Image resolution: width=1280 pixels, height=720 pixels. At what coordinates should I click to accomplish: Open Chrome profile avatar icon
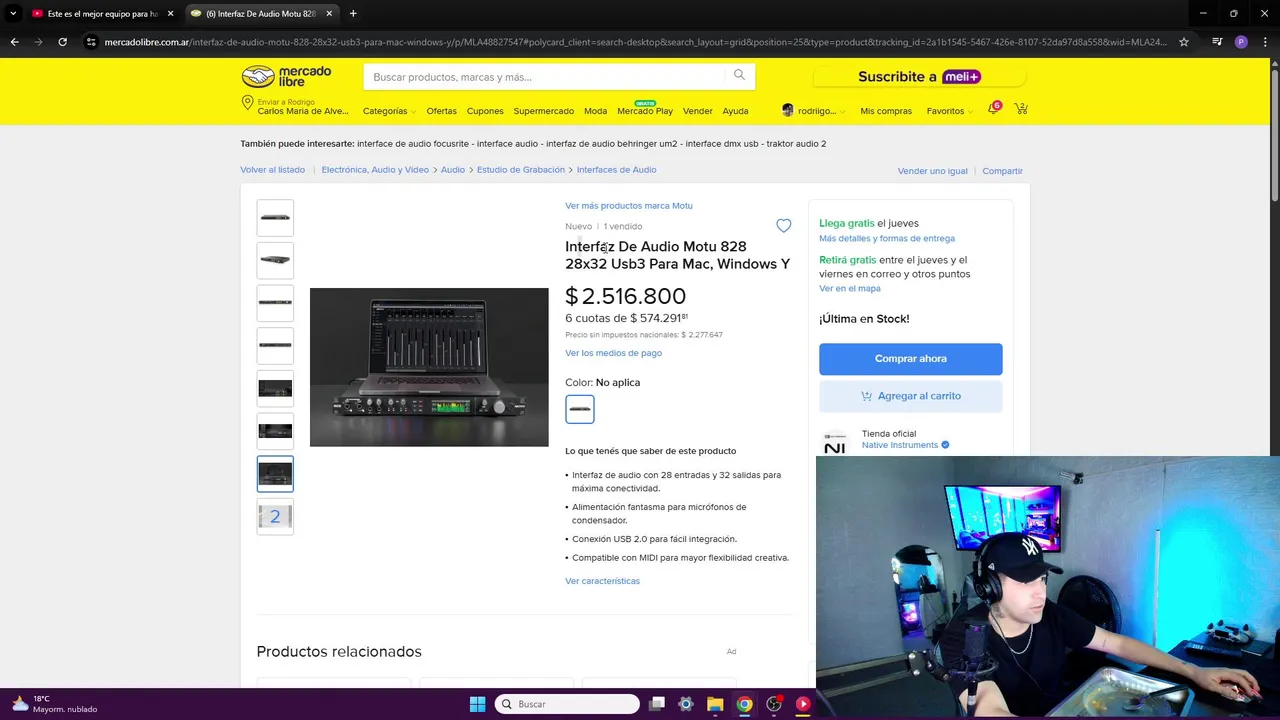[x=1241, y=42]
